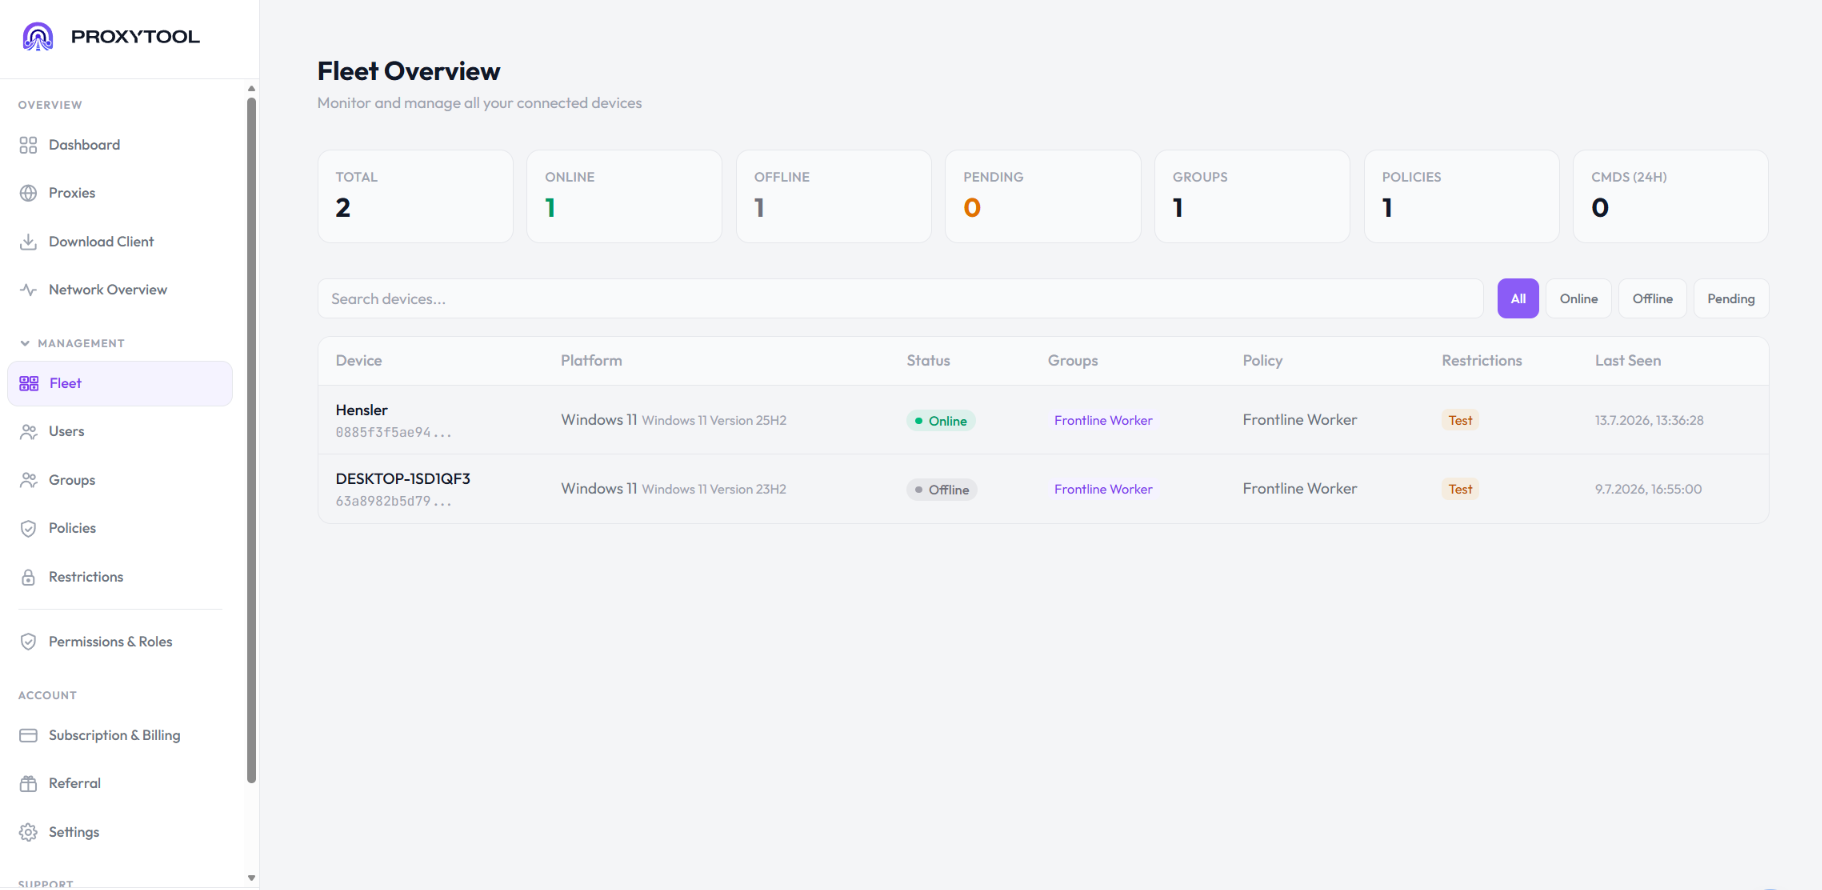Viewport: 1822px width, 890px height.
Task: Click the Pending count stat card
Action: (1043, 196)
